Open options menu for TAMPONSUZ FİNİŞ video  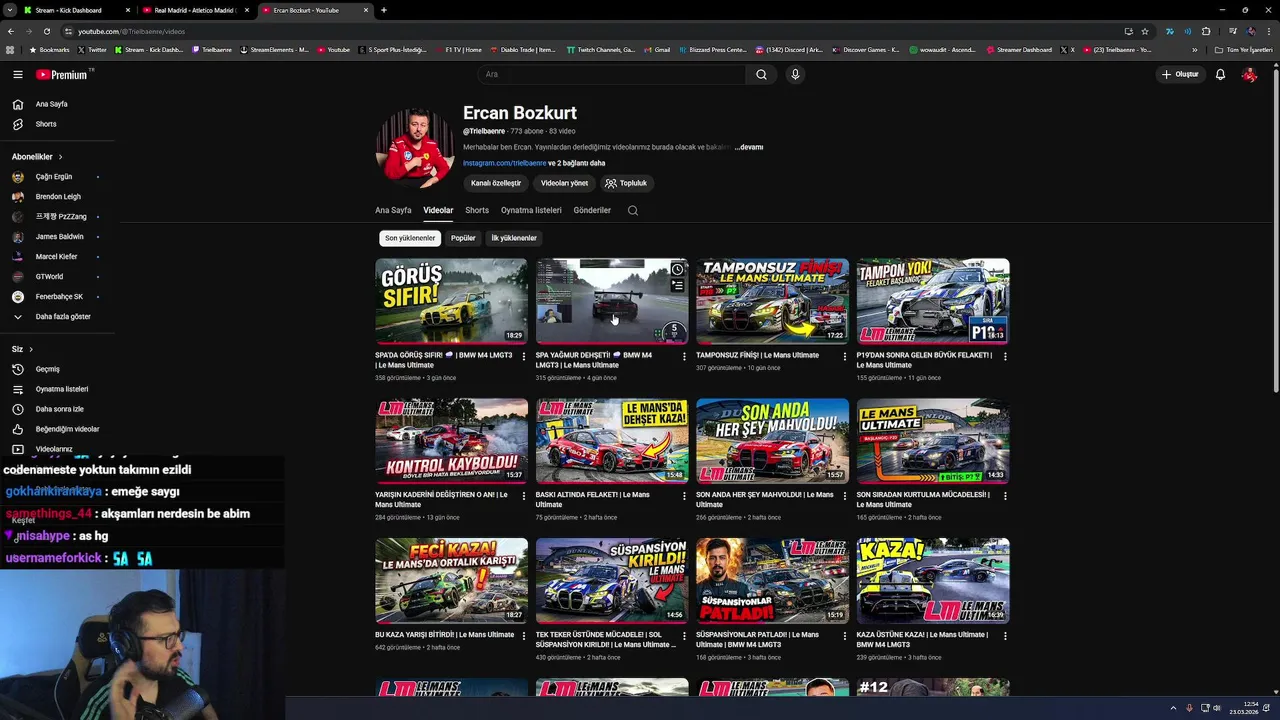845,356
